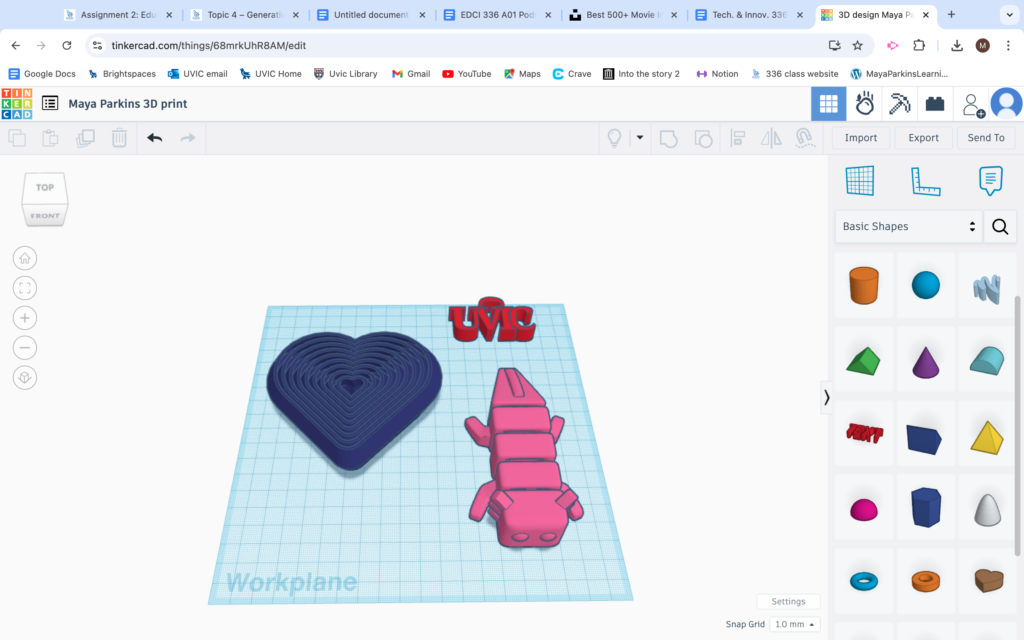The width and height of the screenshot is (1024, 640).
Task: Open the Ruler tool
Action: pyautogui.click(x=925, y=181)
